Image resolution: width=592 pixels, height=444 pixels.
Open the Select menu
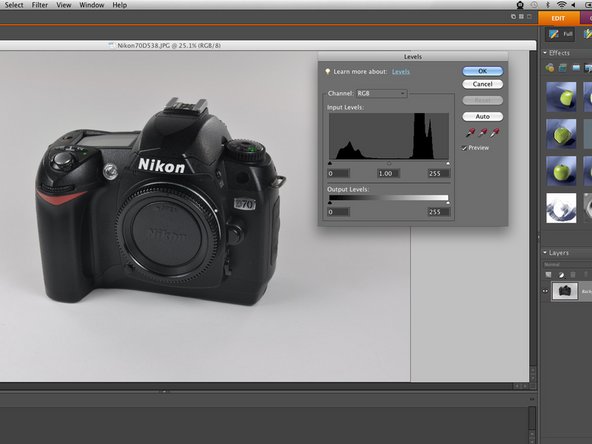[x=14, y=5]
